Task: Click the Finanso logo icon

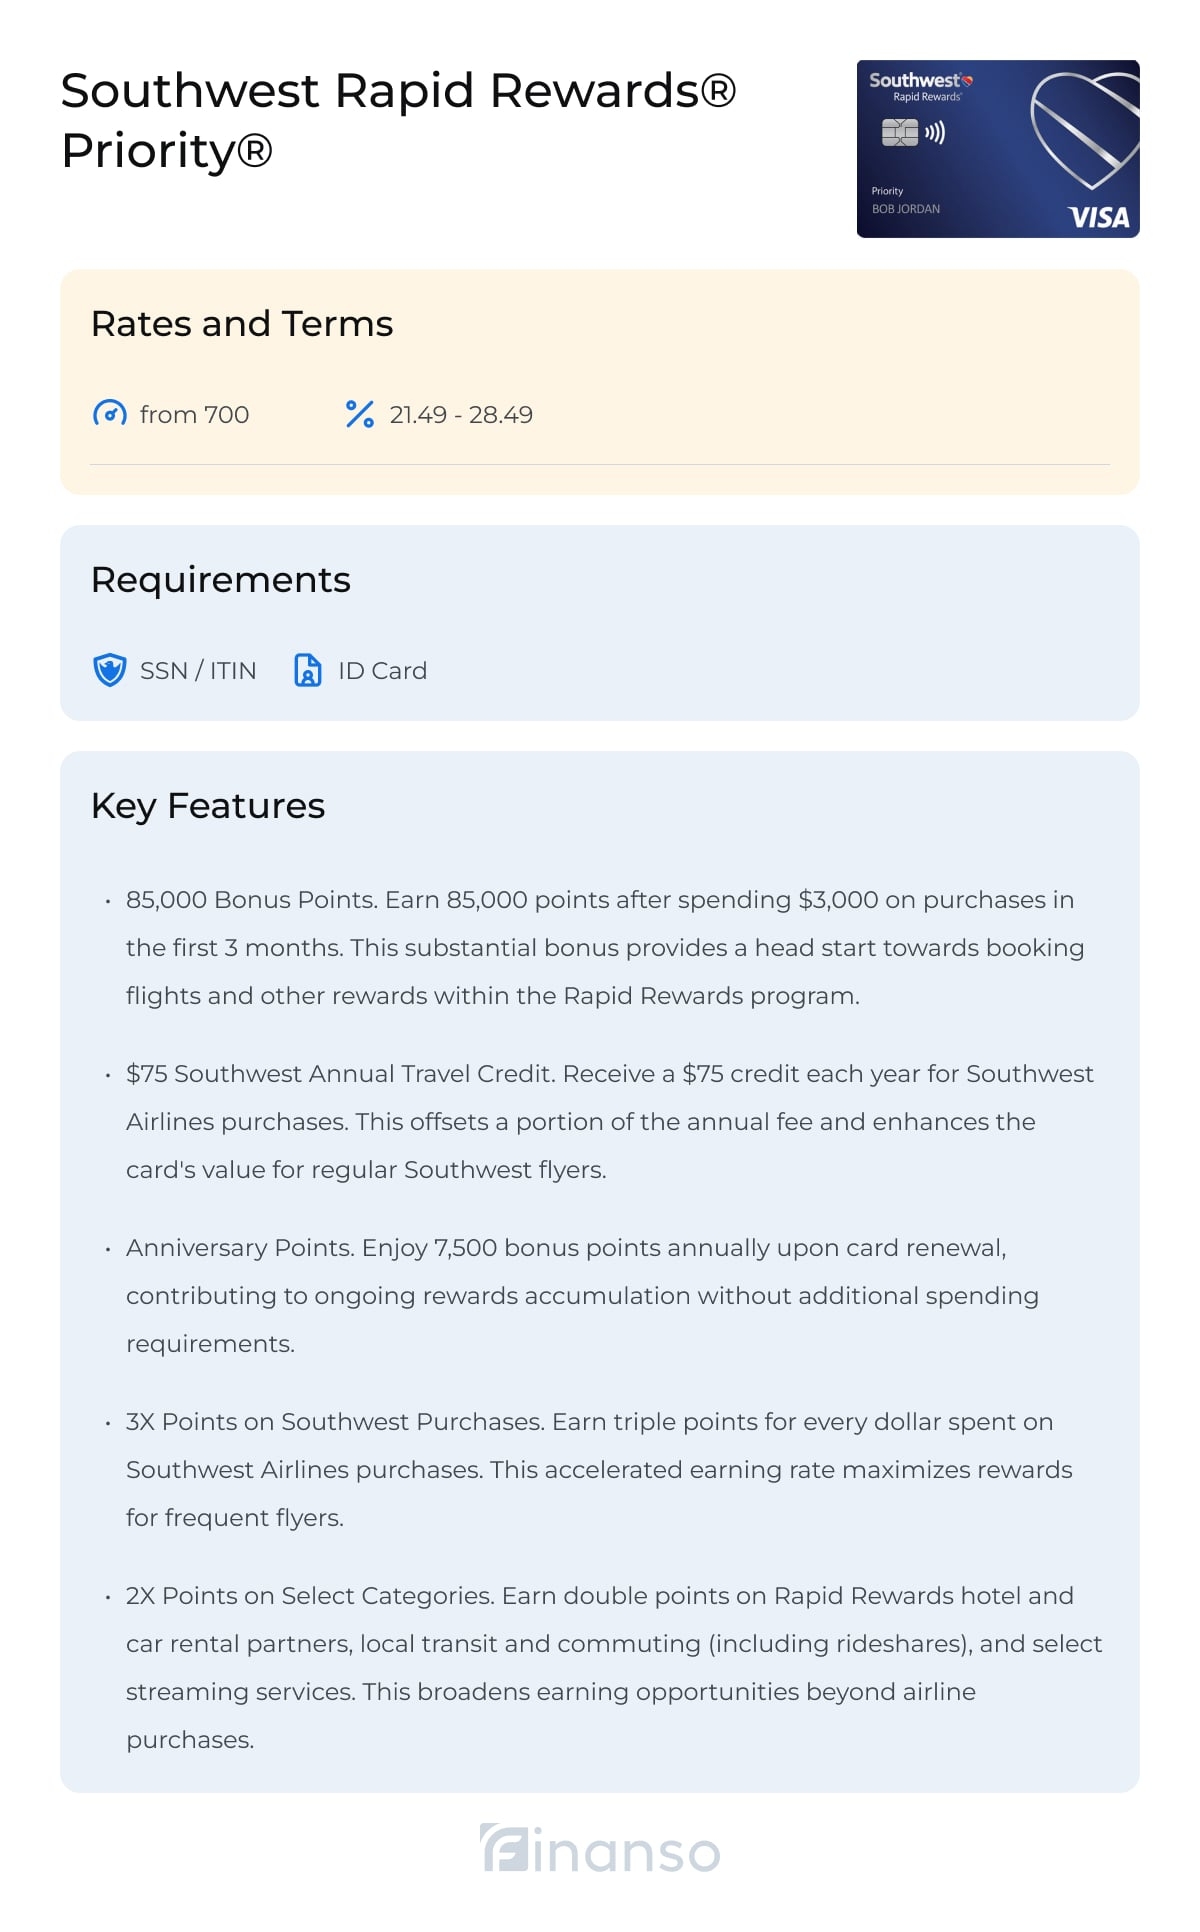Action: (x=505, y=1848)
